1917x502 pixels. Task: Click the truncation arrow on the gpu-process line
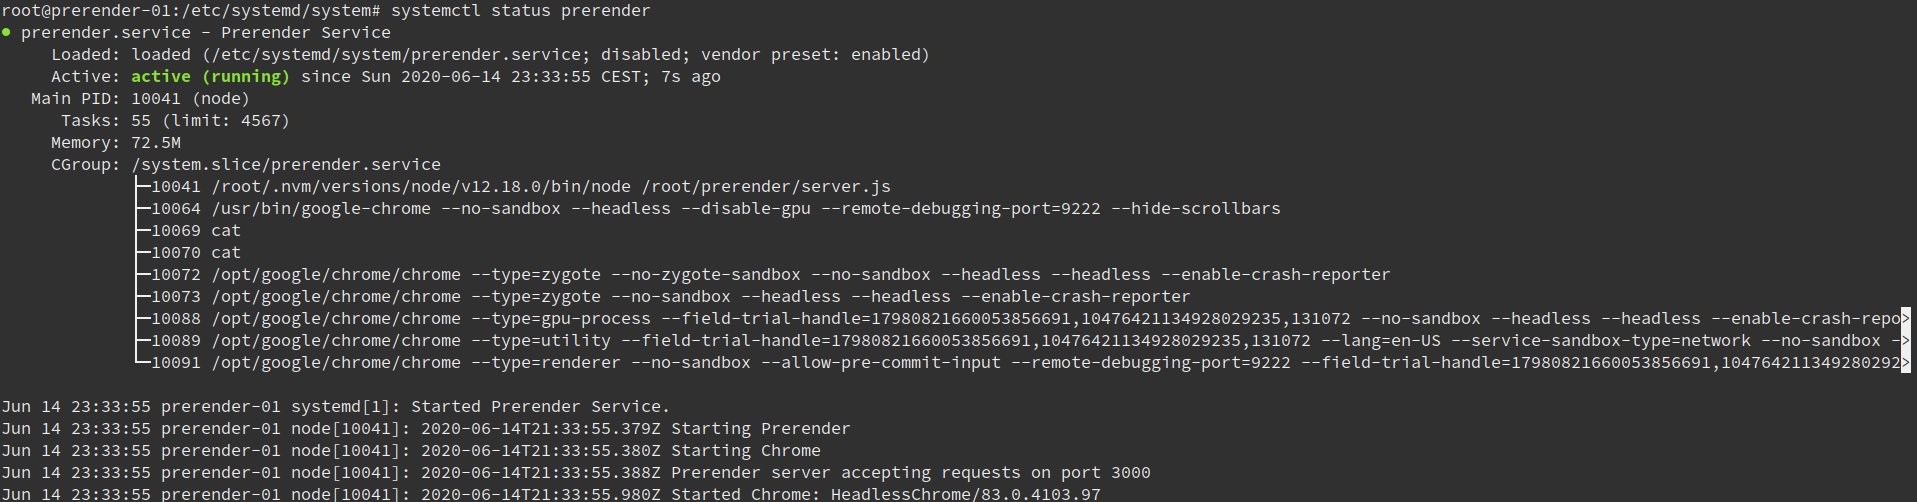pyautogui.click(x=1905, y=318)
